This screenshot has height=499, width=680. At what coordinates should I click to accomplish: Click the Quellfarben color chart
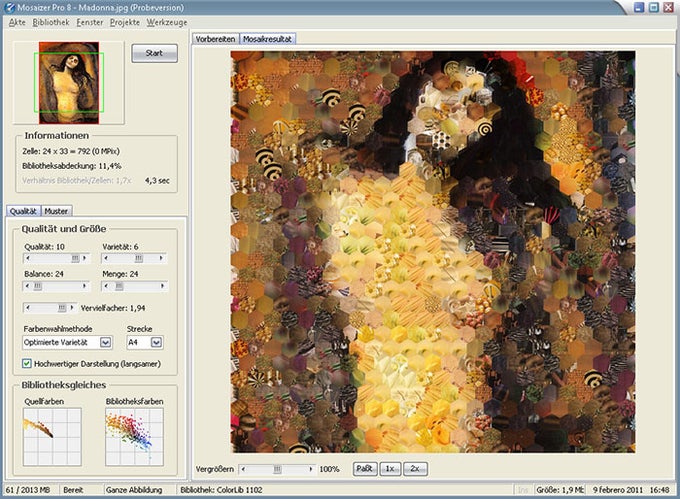(52, 437)
